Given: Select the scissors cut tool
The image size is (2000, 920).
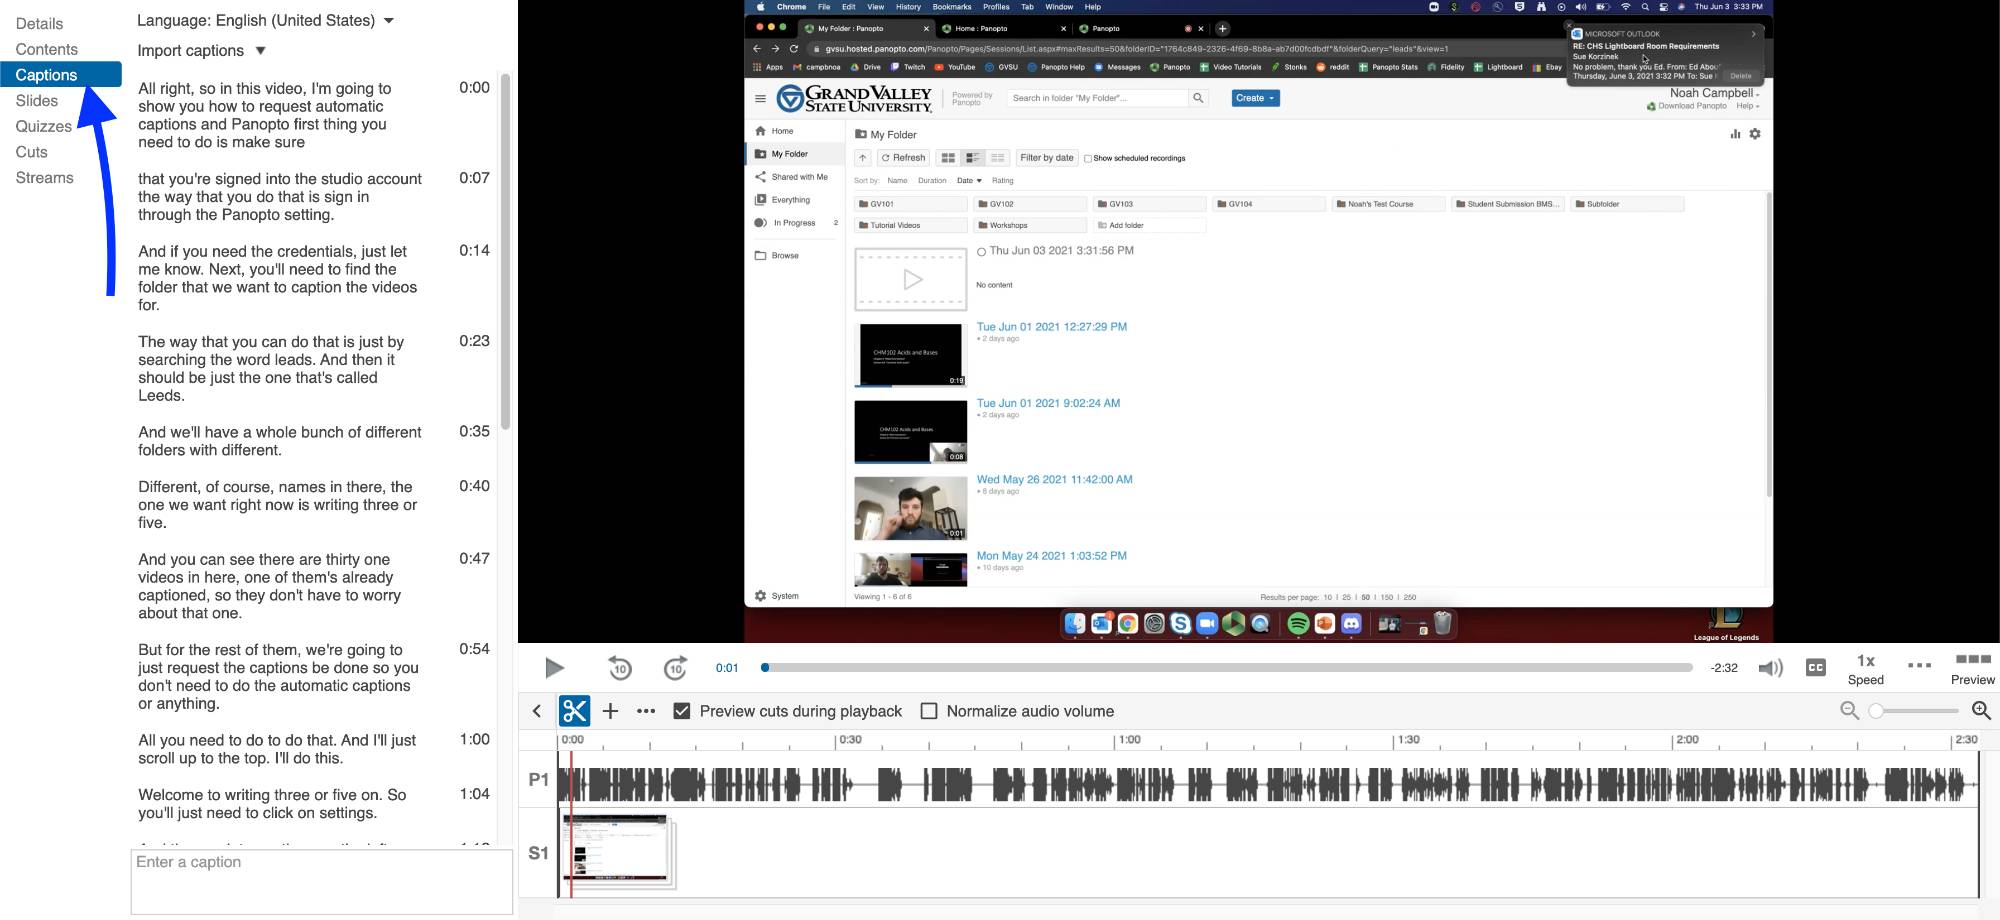Looking at the screenshot, I should point(575,711).
